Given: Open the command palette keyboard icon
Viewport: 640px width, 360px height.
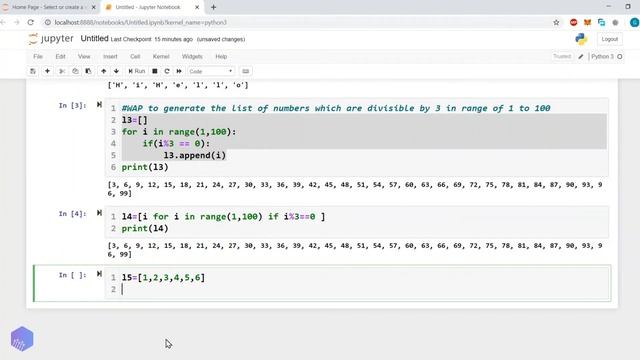Looking at the screenshot, I should point(245,71).
